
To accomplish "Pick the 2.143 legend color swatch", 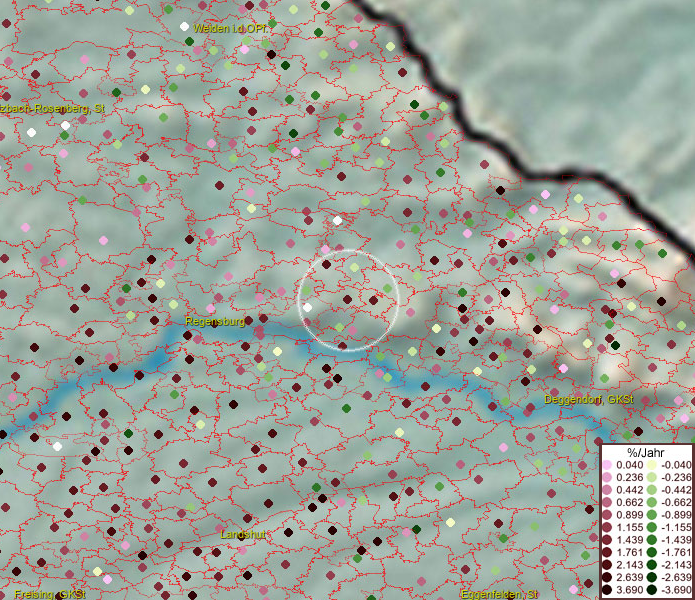I will click(607, 565).
